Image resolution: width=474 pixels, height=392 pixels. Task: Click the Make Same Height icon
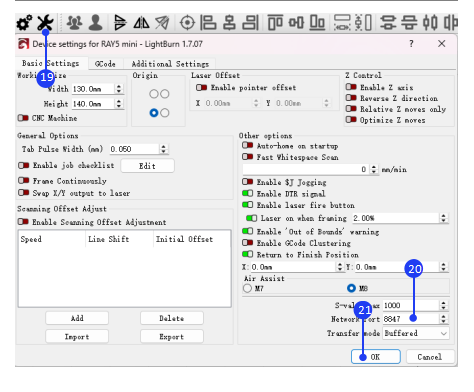tap(363, 23)
